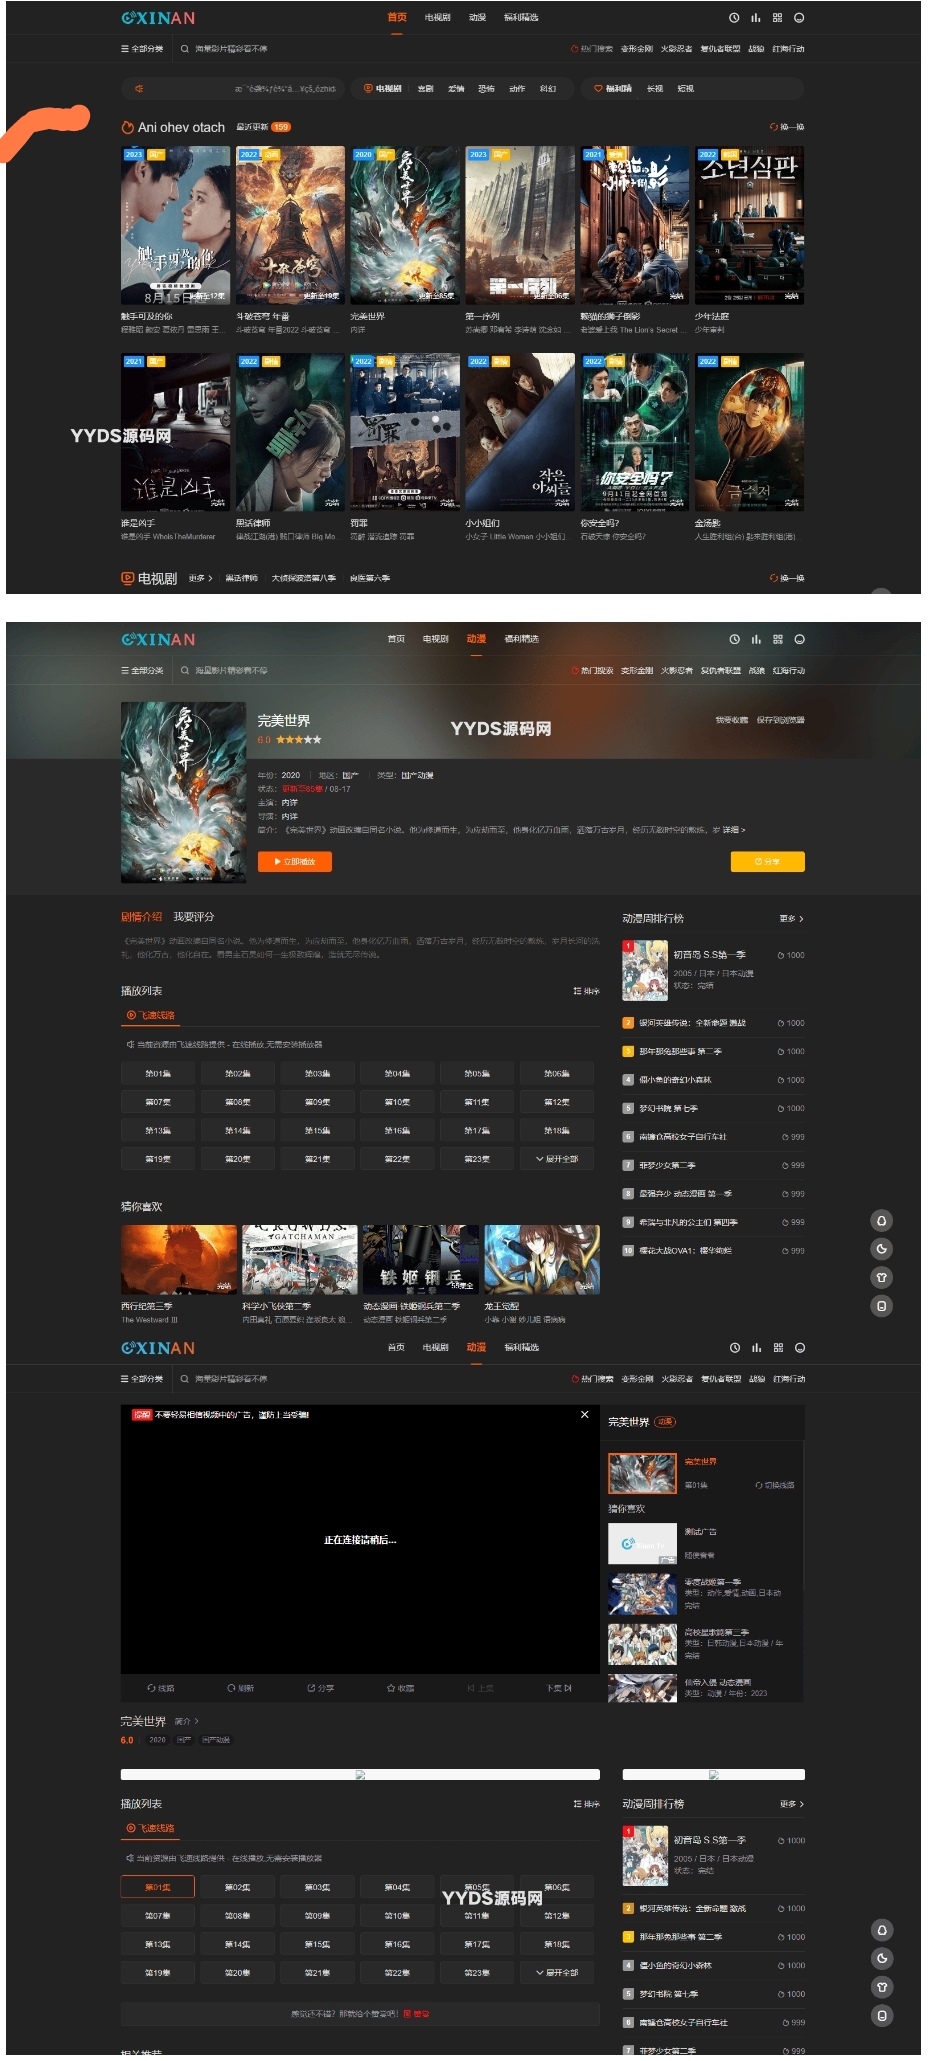Switch to the 我要评分 tab
Screen dimensions: 932x2061
pyautogui.click(x=194, y=916)
